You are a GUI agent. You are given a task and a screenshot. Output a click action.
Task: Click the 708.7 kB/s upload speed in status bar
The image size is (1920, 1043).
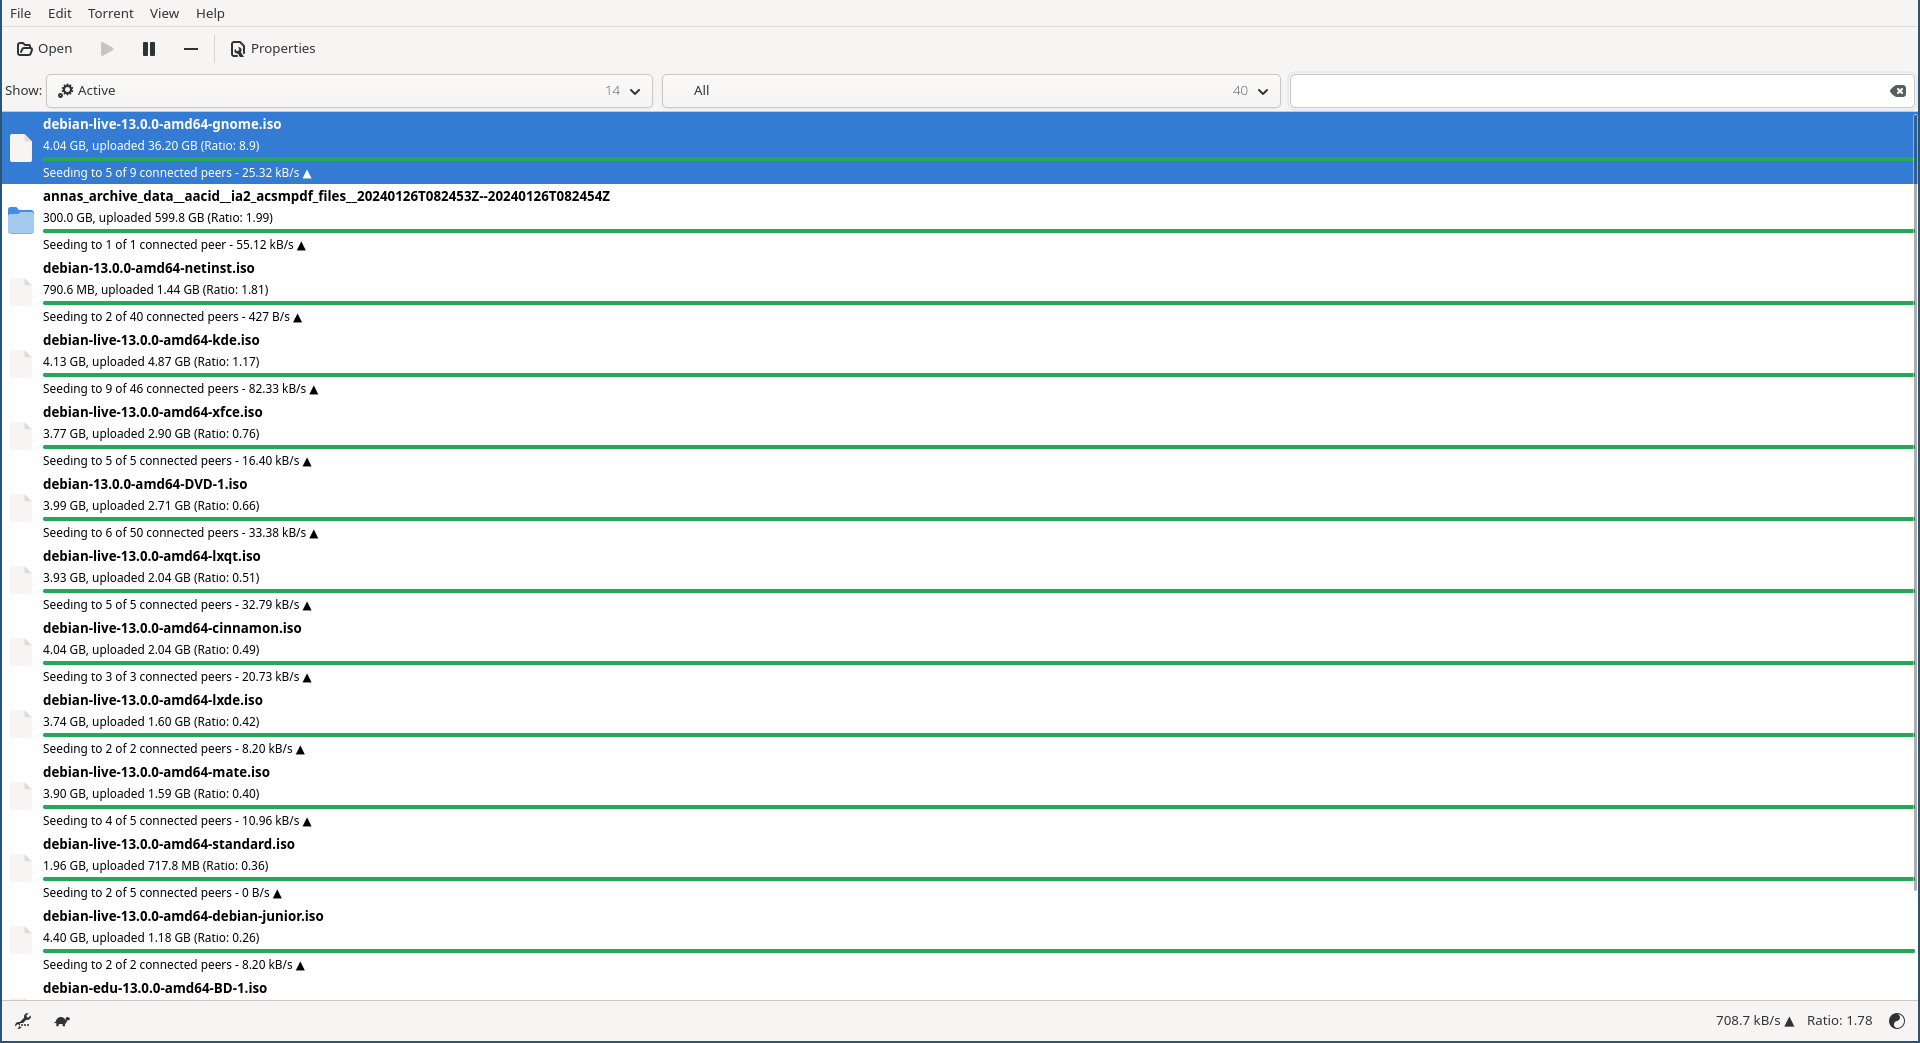click(1755, 1021)
